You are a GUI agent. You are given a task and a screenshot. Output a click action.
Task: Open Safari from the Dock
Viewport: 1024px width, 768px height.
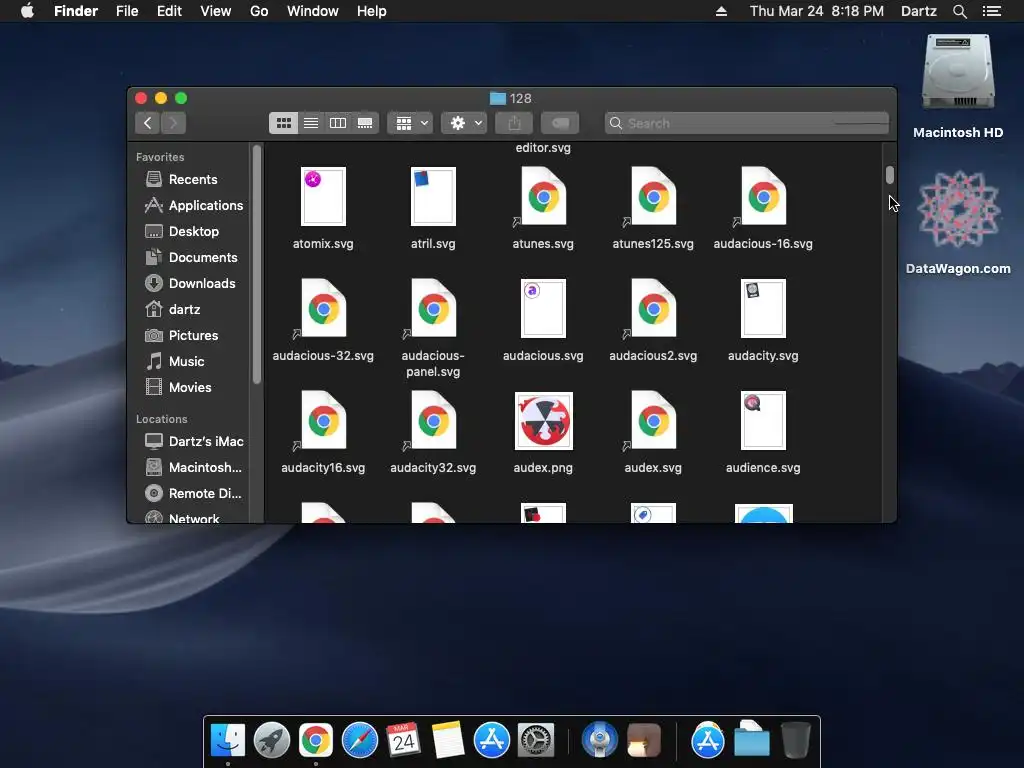click(360, 741)
